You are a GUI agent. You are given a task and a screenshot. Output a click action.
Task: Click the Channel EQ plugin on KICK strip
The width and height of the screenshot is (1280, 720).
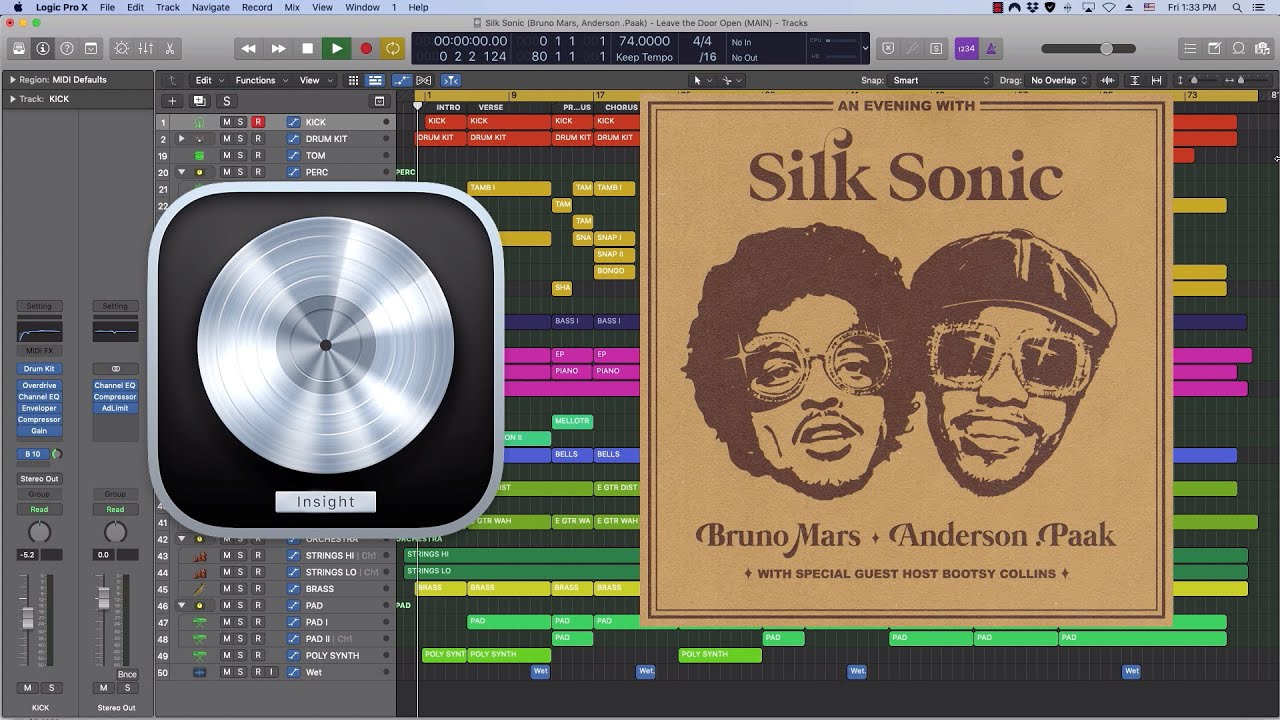[x=39, y=397]
